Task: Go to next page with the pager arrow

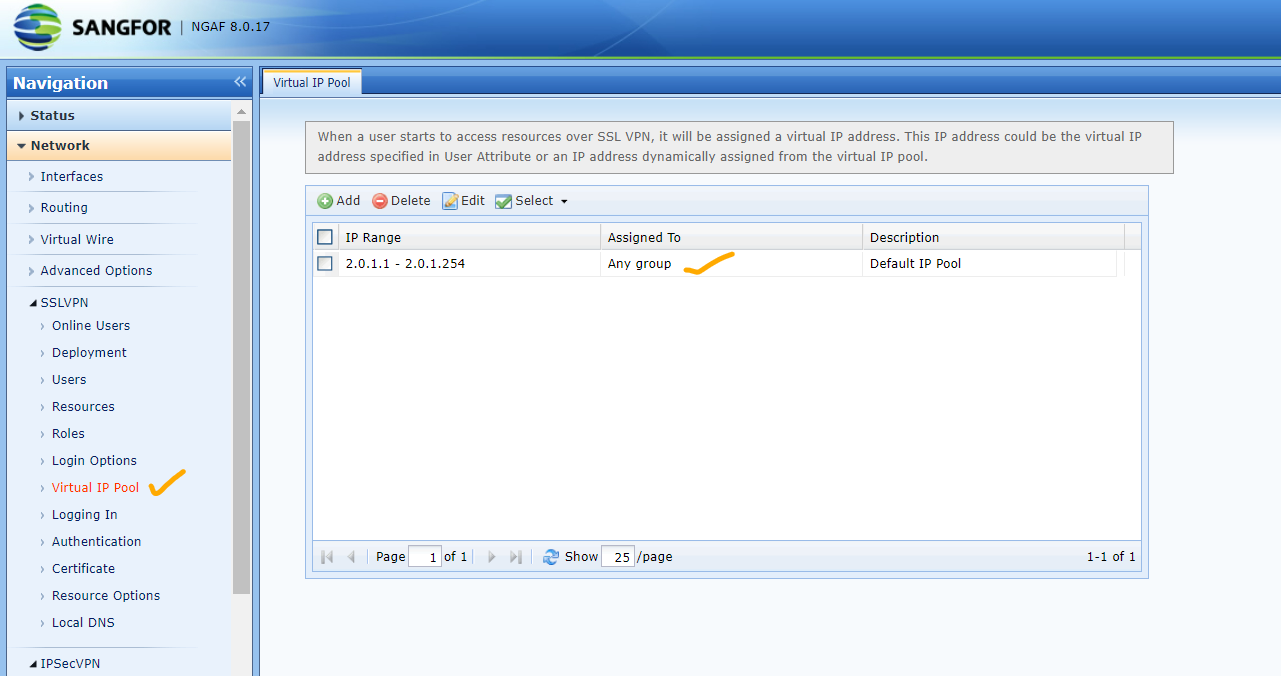Action: pyautogui.click(x=491, y=557)
